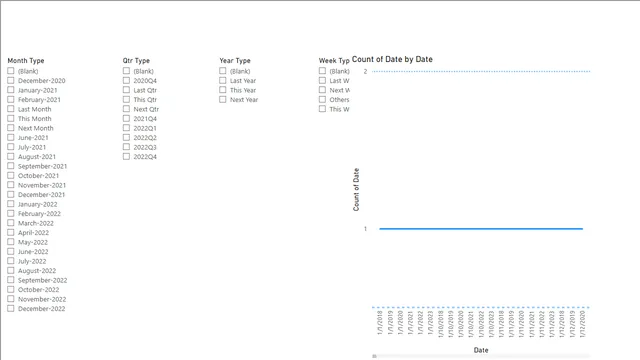Image resolution: width=640 pixels, height=360 pixels.
Task: Check the This Qtr checkbox
Action: click(x=126, y=100)
